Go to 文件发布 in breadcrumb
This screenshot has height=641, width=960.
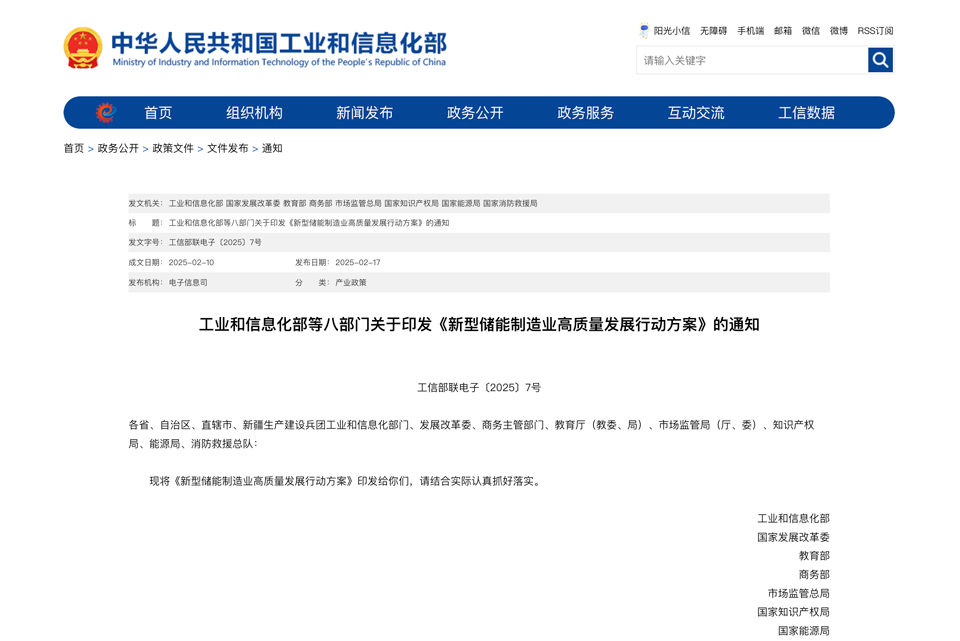(228, 148)
